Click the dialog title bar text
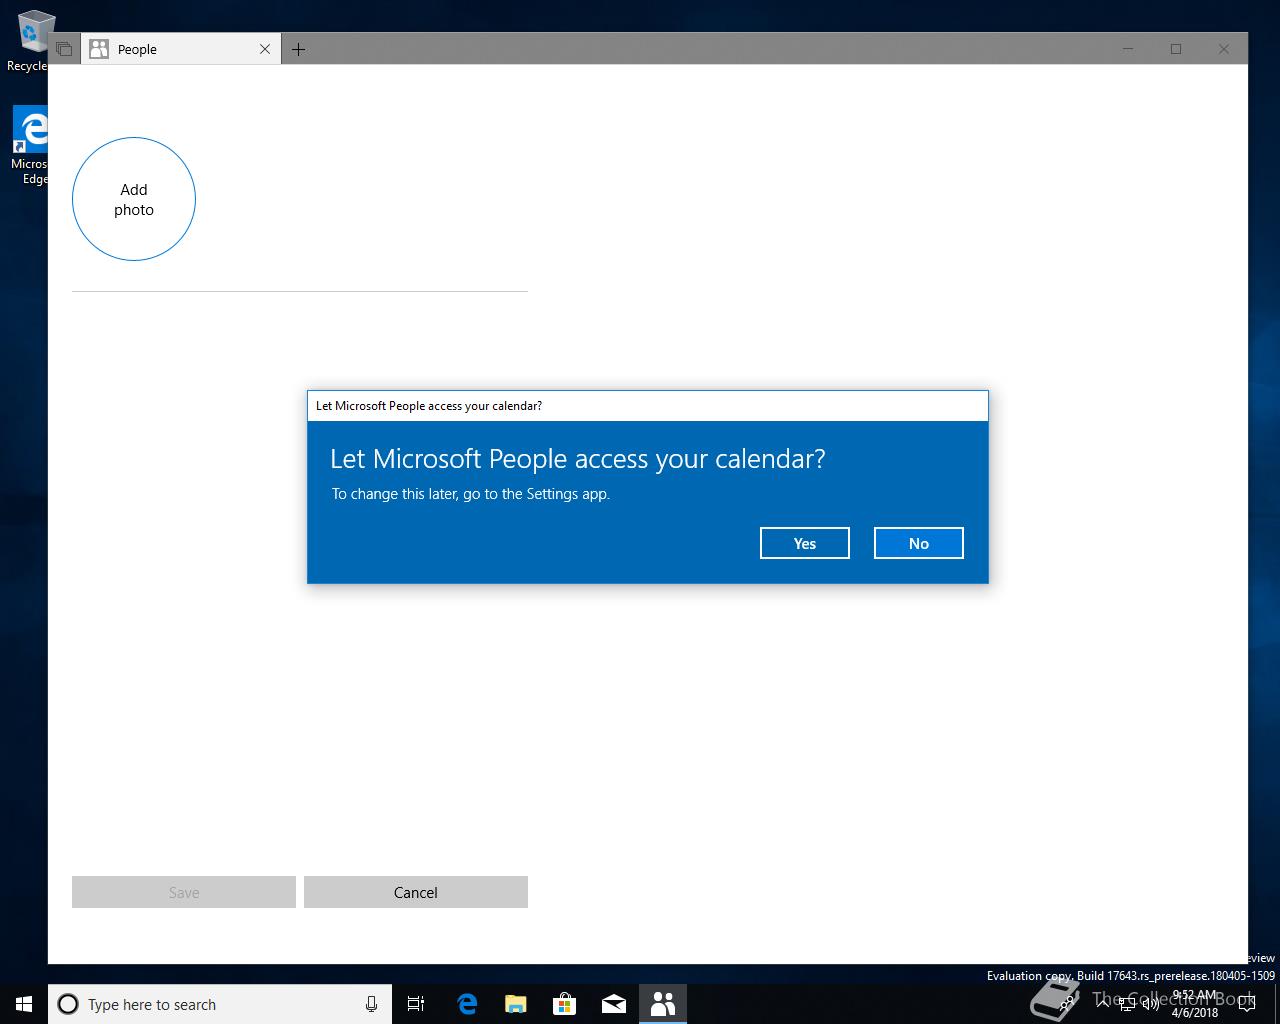The width and height of the screenshot is (1280, 1024). (x=429, y=406)
